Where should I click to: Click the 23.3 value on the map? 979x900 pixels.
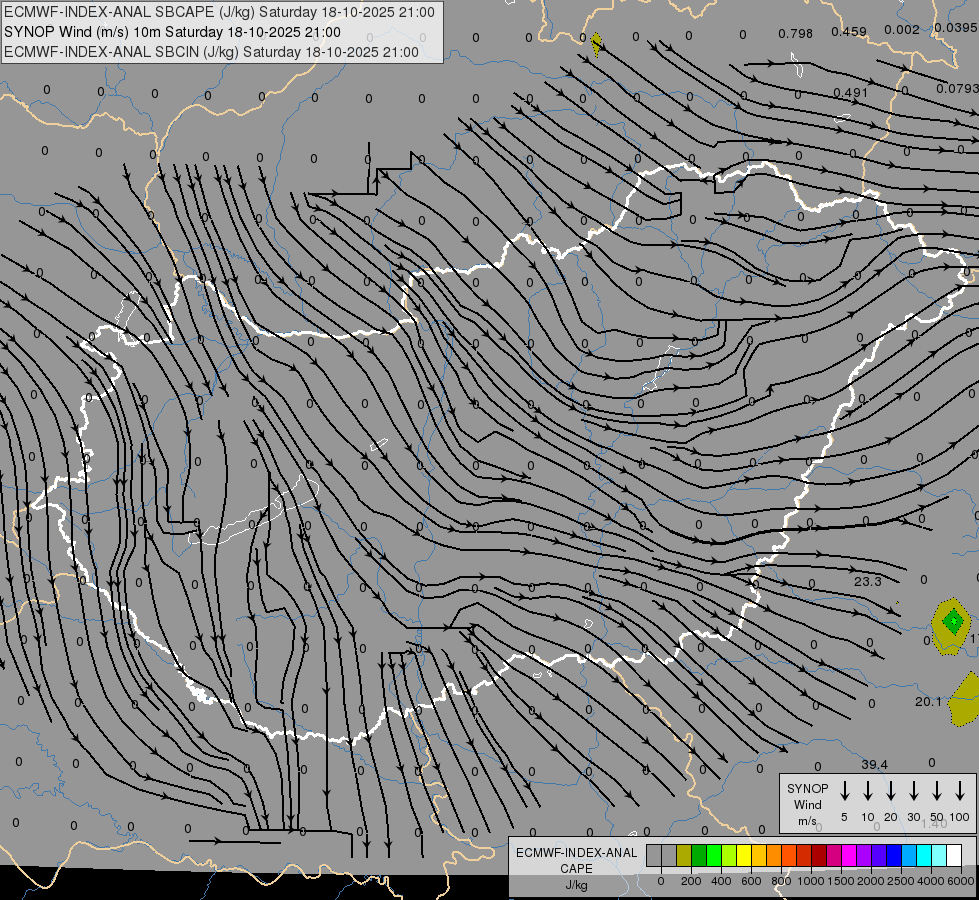click(x=867, y=581)
